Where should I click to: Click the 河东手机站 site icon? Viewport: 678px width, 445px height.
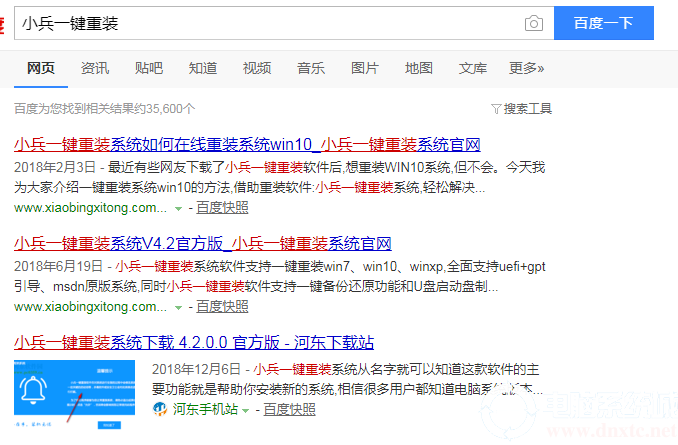pyautogui.click(x=159, y=409)
